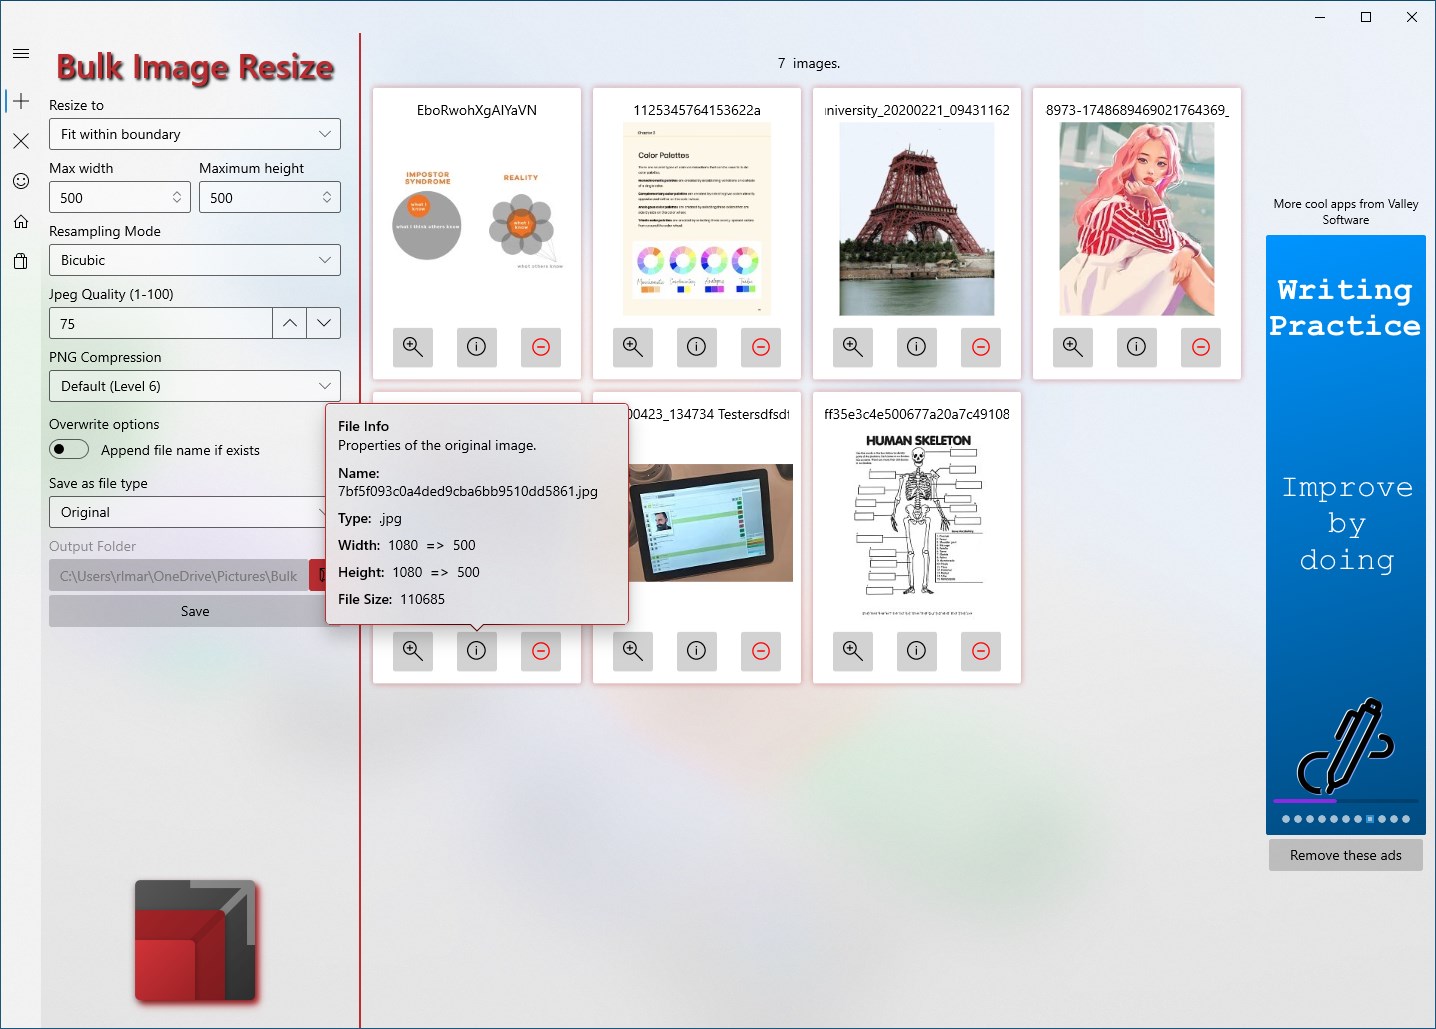1436x1029 pixels.
Task: Click info icon below the File Info tooltip
Action: (x=477, y=651)
